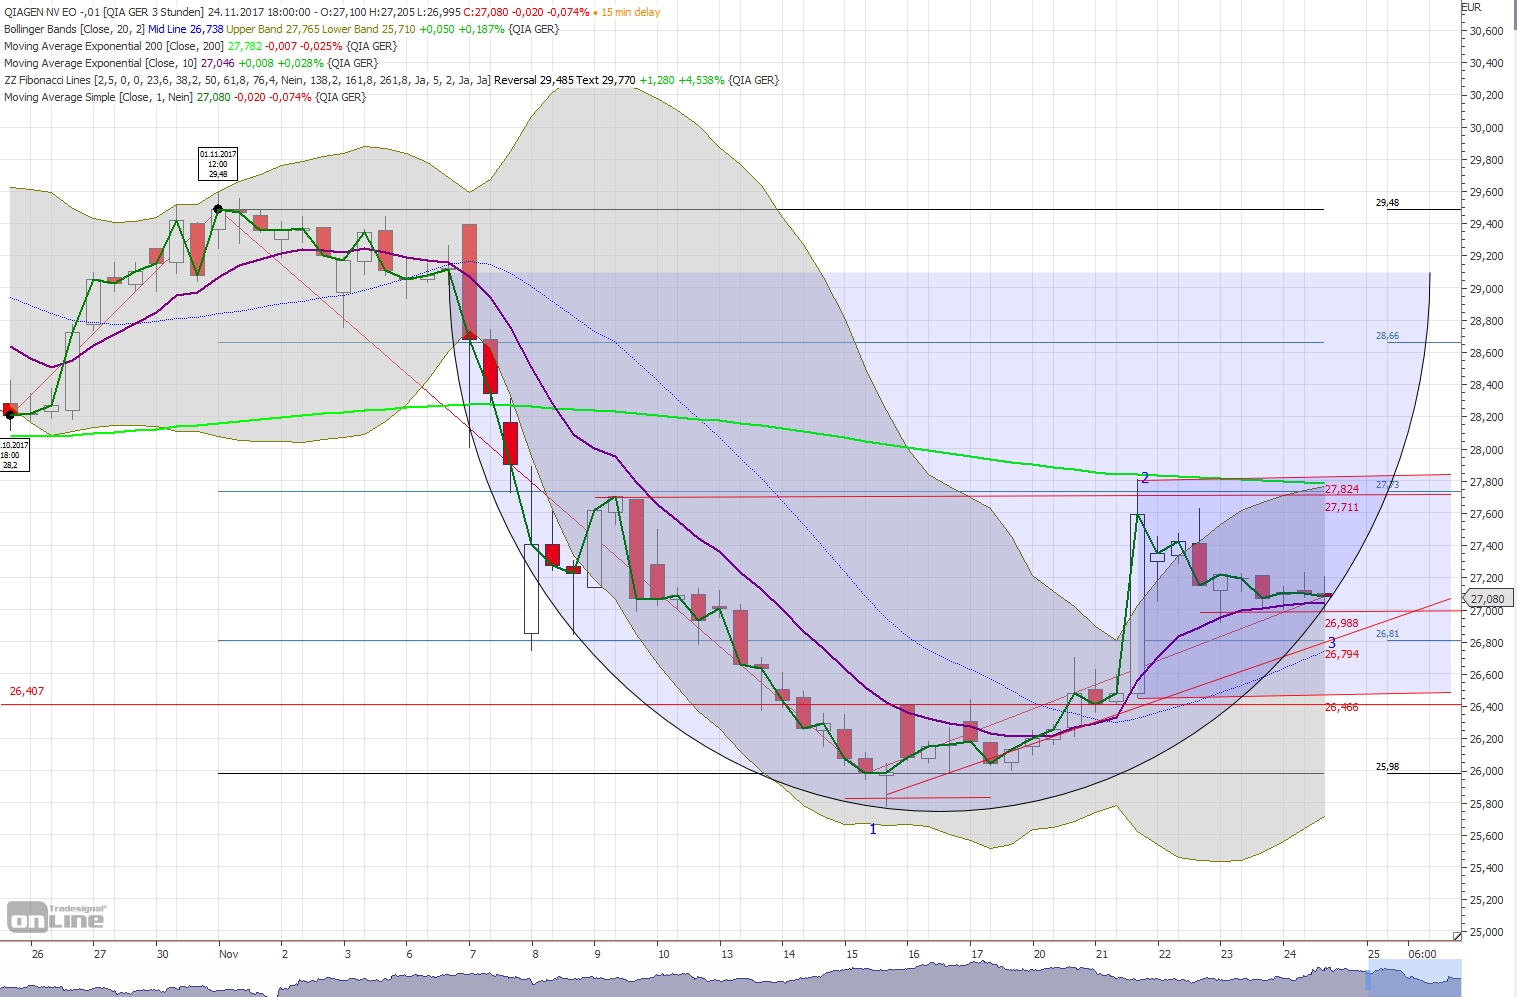Click the red 27,824 level label

[x=1342, y=490]
